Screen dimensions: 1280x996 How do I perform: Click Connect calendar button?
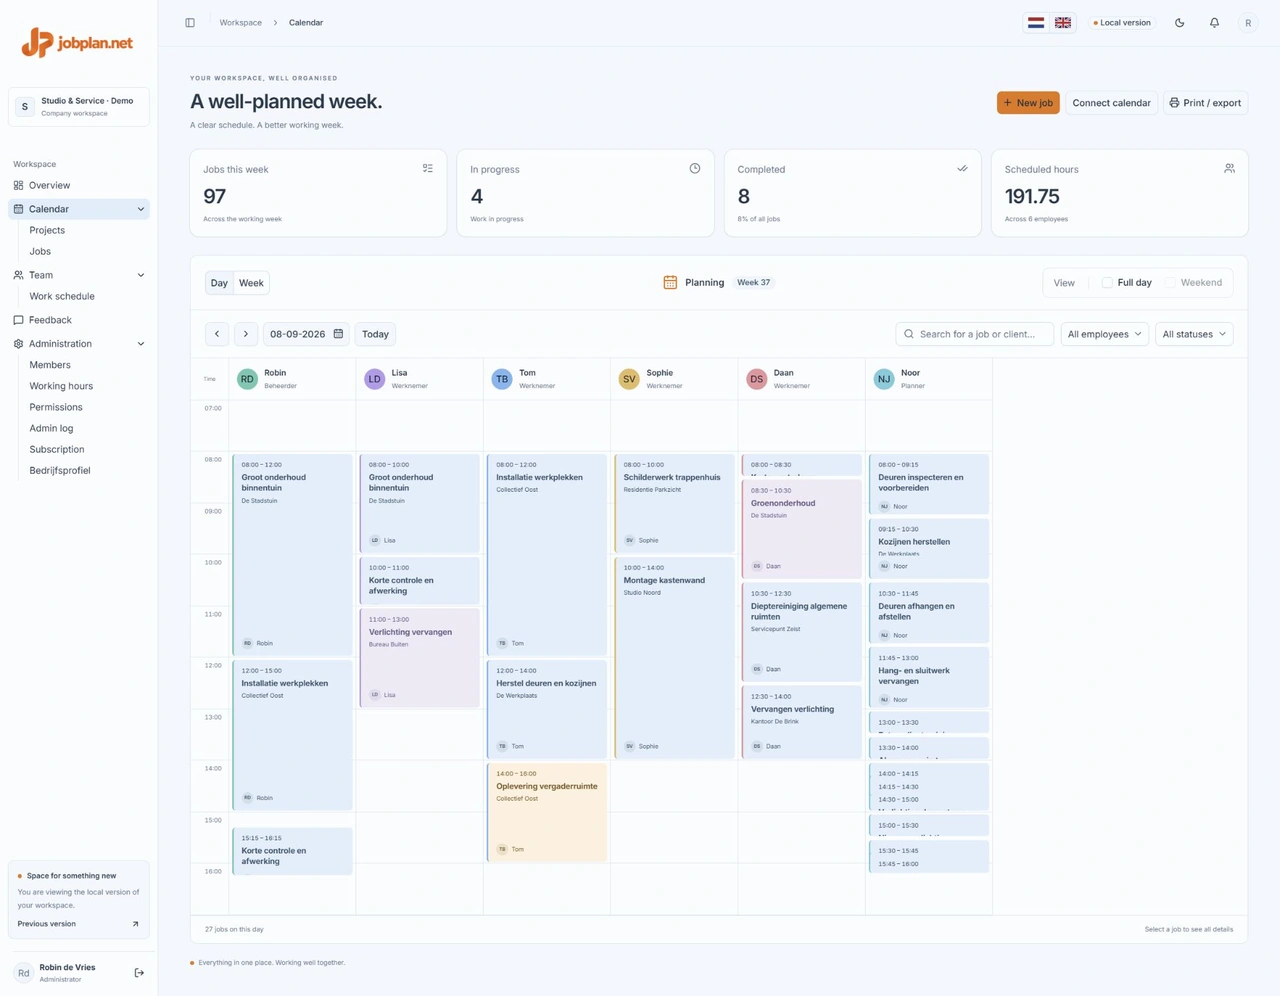pyautogui.click(x=1111, y=103)
